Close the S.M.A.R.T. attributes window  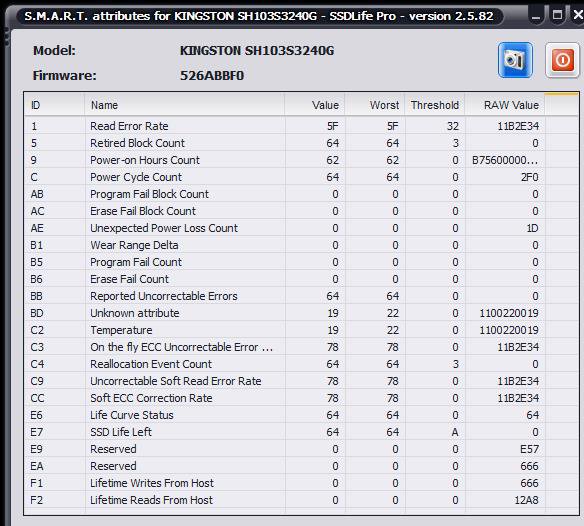point(578,15)
